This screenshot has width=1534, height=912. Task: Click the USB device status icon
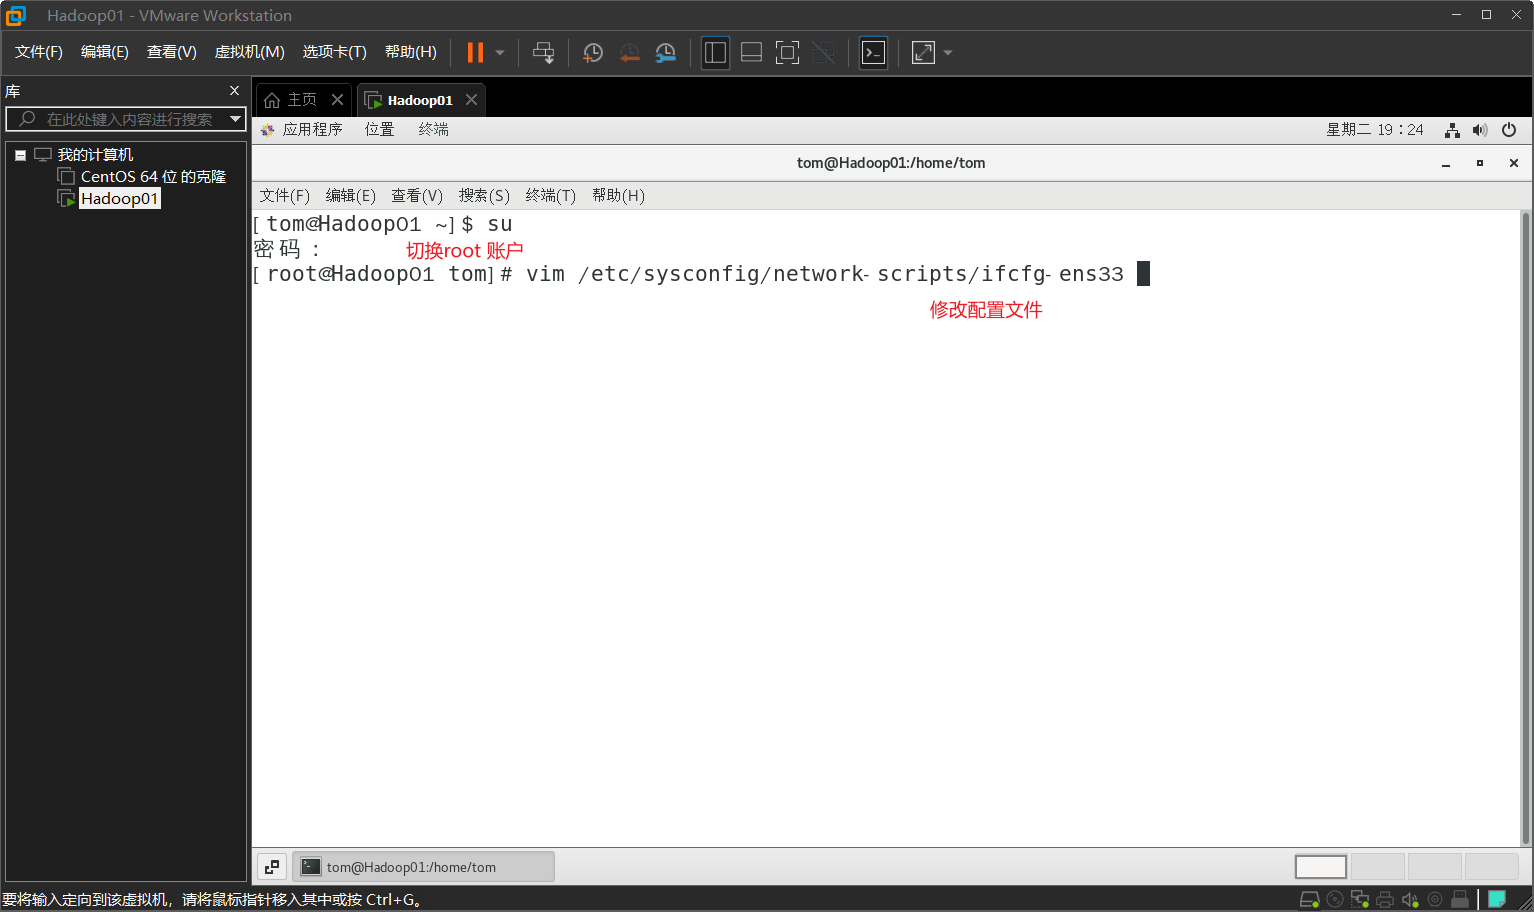1460,900
